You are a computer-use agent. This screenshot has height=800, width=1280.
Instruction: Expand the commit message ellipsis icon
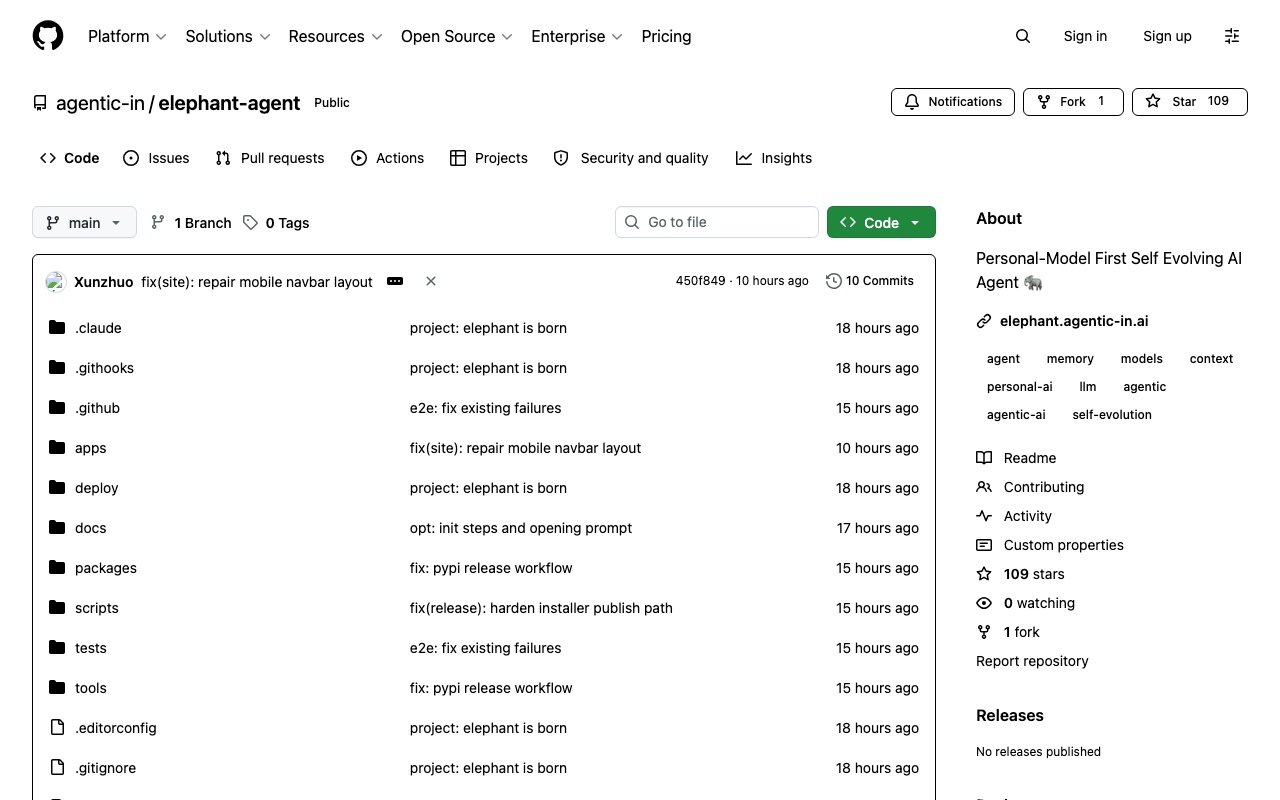tap(395, 281)
